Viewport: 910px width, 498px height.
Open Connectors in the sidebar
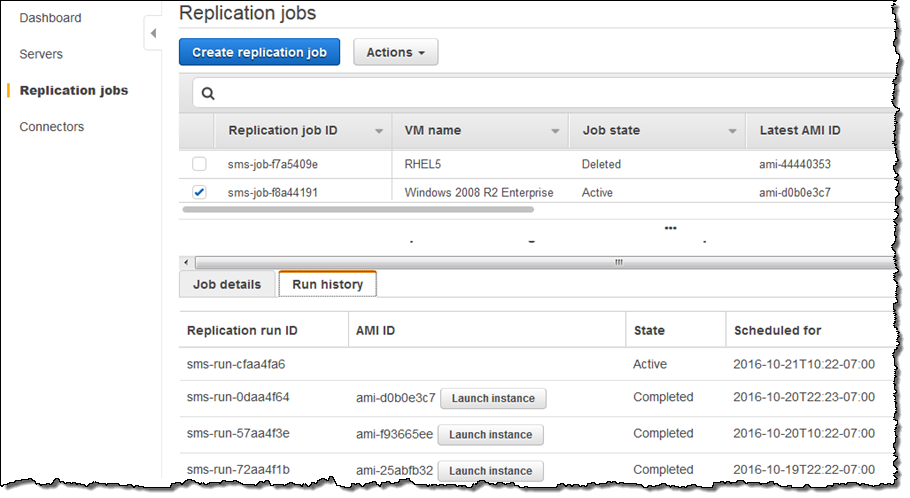click(x=52, y=127)
